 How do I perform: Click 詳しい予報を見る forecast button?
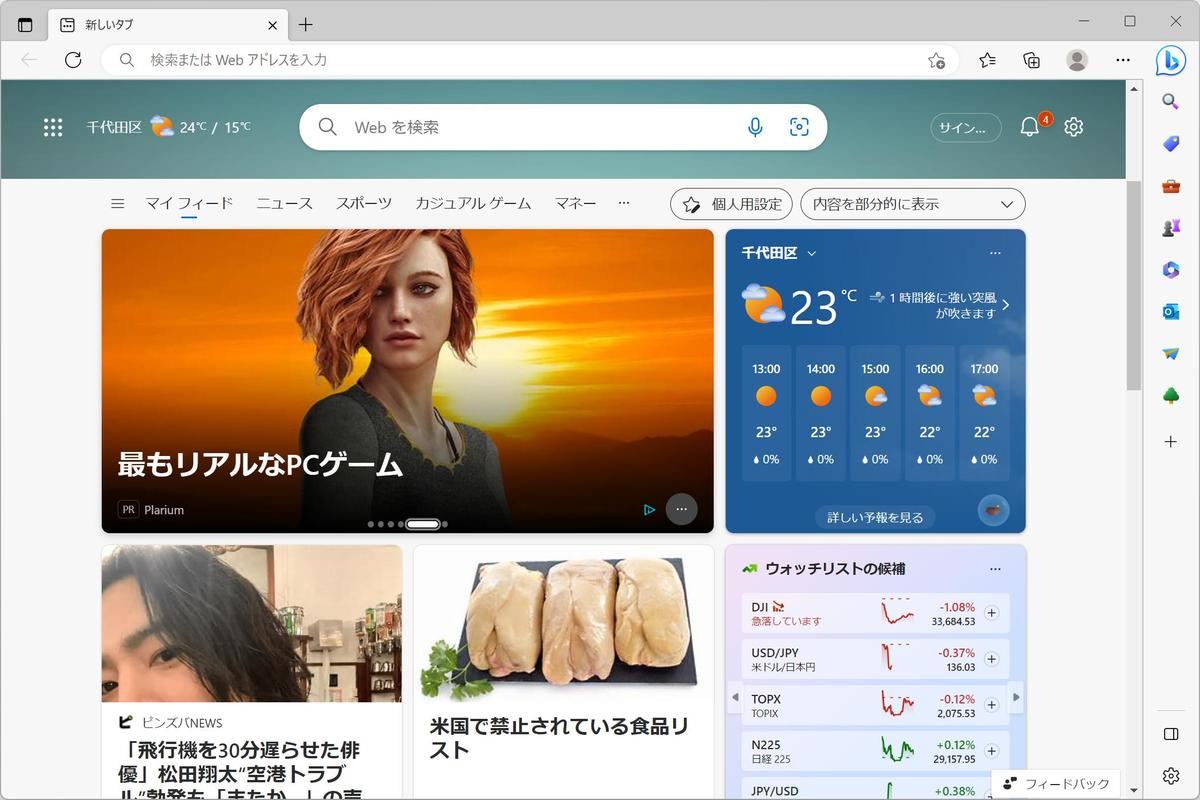(875, 517)
